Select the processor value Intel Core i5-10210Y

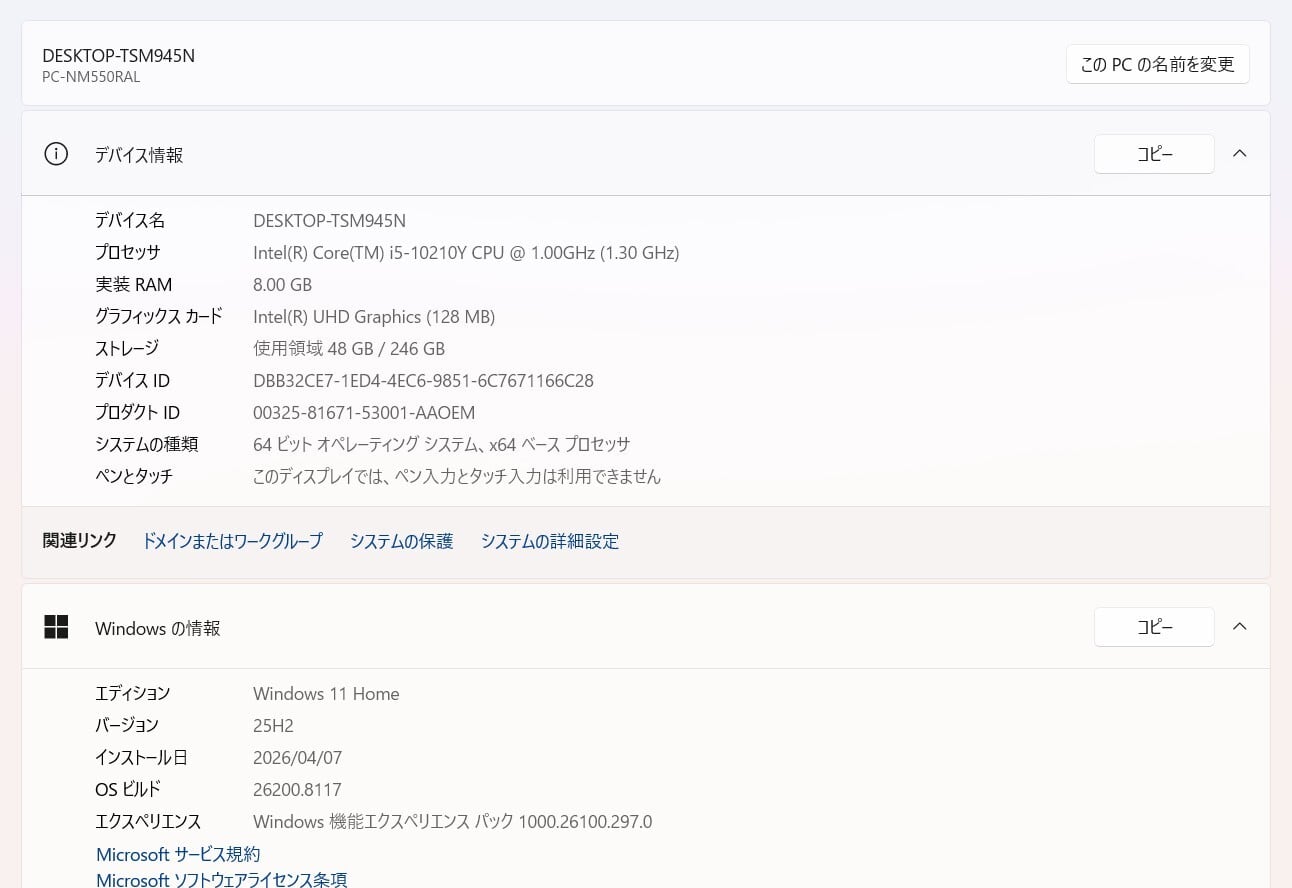466,253
